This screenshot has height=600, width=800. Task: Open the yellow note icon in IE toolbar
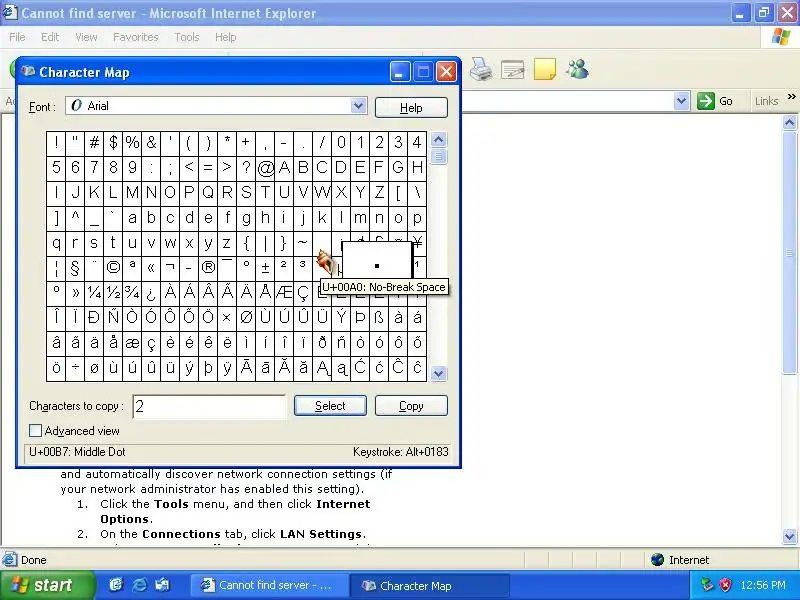click(x=545, y=69)
